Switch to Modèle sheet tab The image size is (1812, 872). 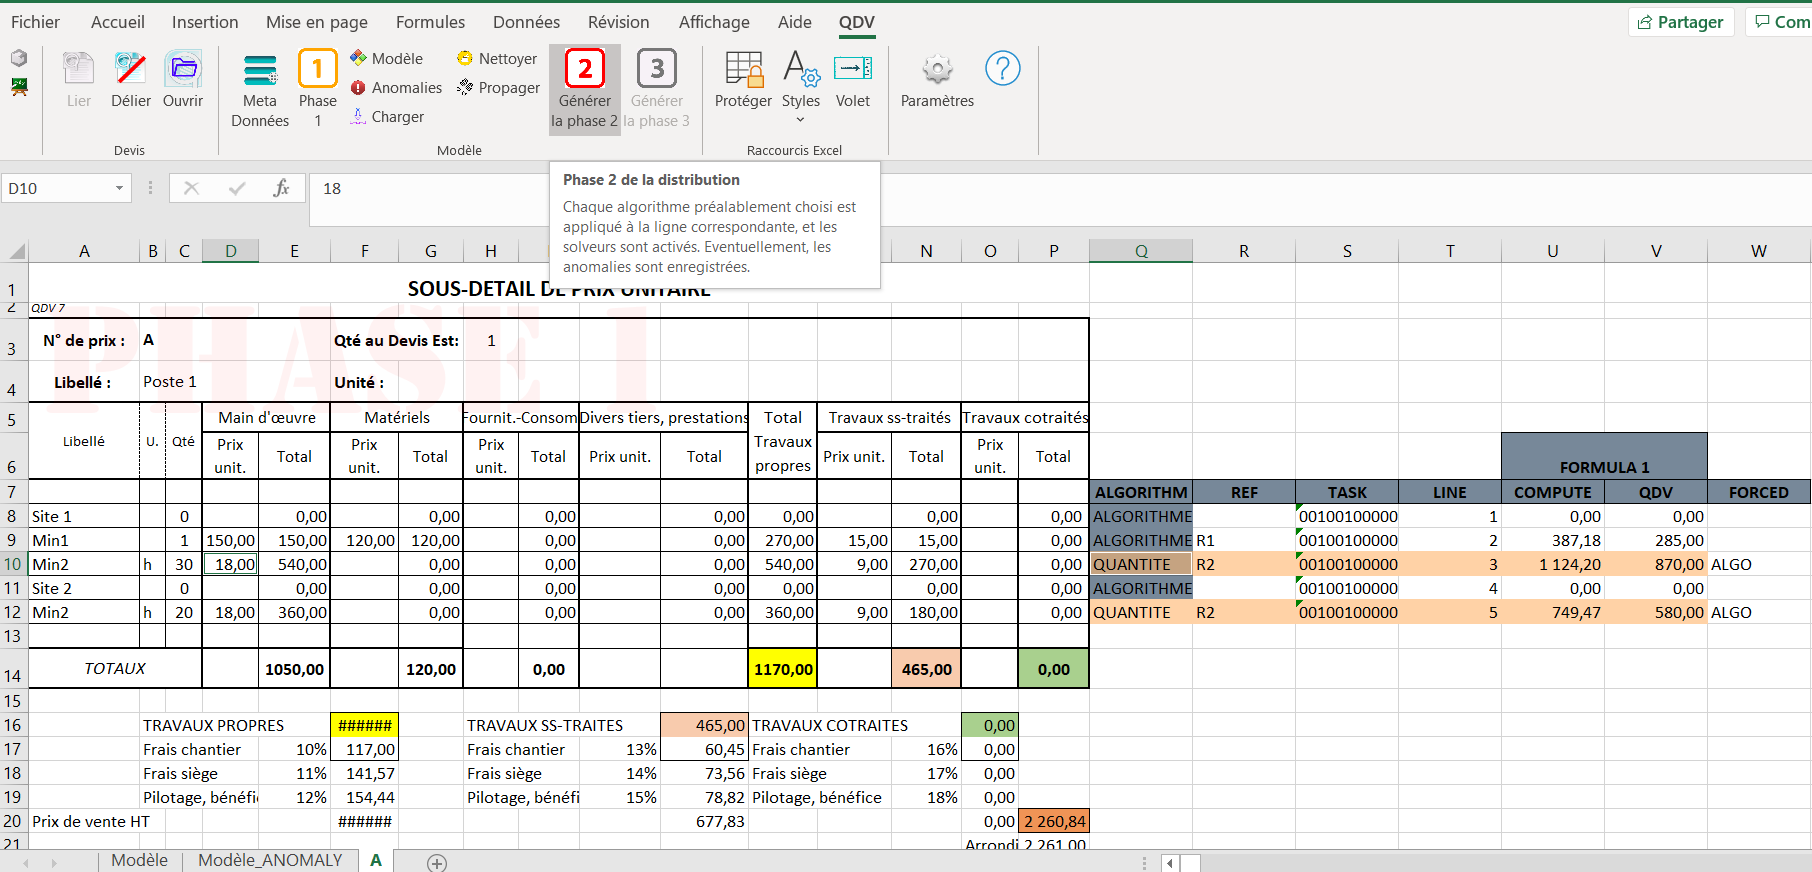tap(139, 861)
